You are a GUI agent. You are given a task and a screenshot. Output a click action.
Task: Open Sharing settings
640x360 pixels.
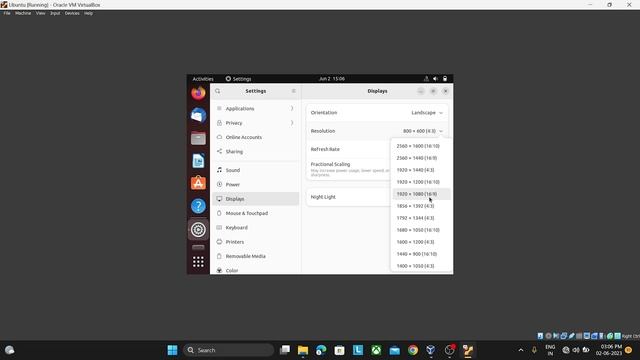click(x=256, y=151)
